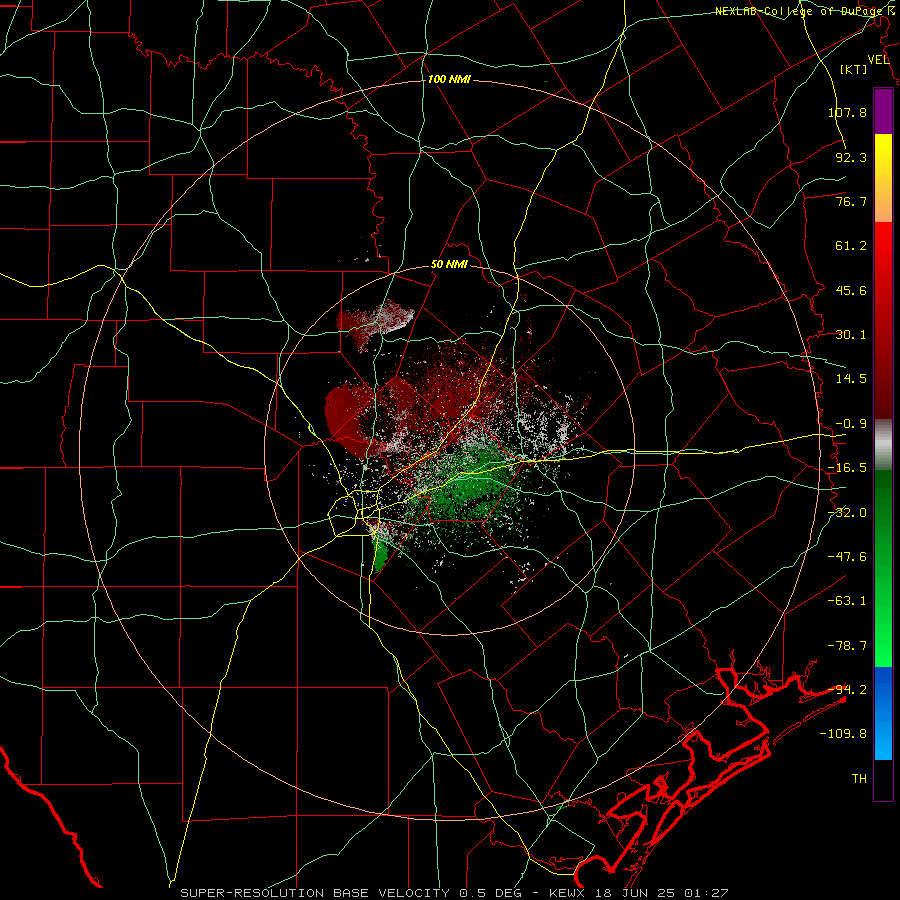Click the 100 NMI range ring label
Viewport: 900px width, 900px height.
(449, 79)
